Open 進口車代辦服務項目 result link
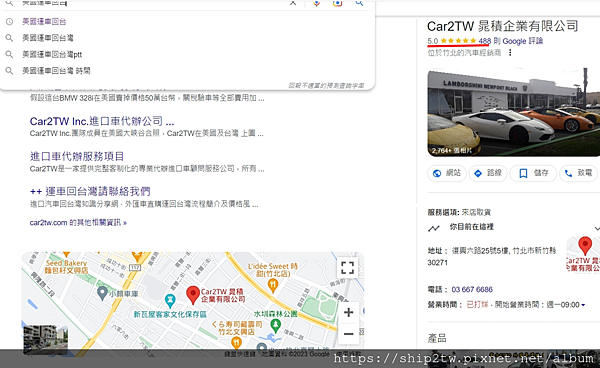This screenshot has width=600, height=368. point(77,156)
